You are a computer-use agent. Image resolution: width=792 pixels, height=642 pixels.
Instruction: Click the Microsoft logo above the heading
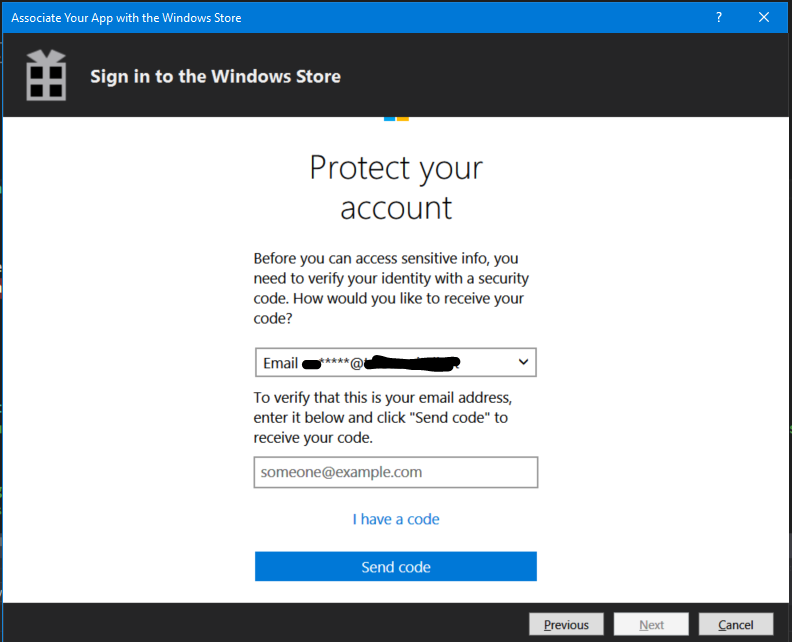[396, 119]
